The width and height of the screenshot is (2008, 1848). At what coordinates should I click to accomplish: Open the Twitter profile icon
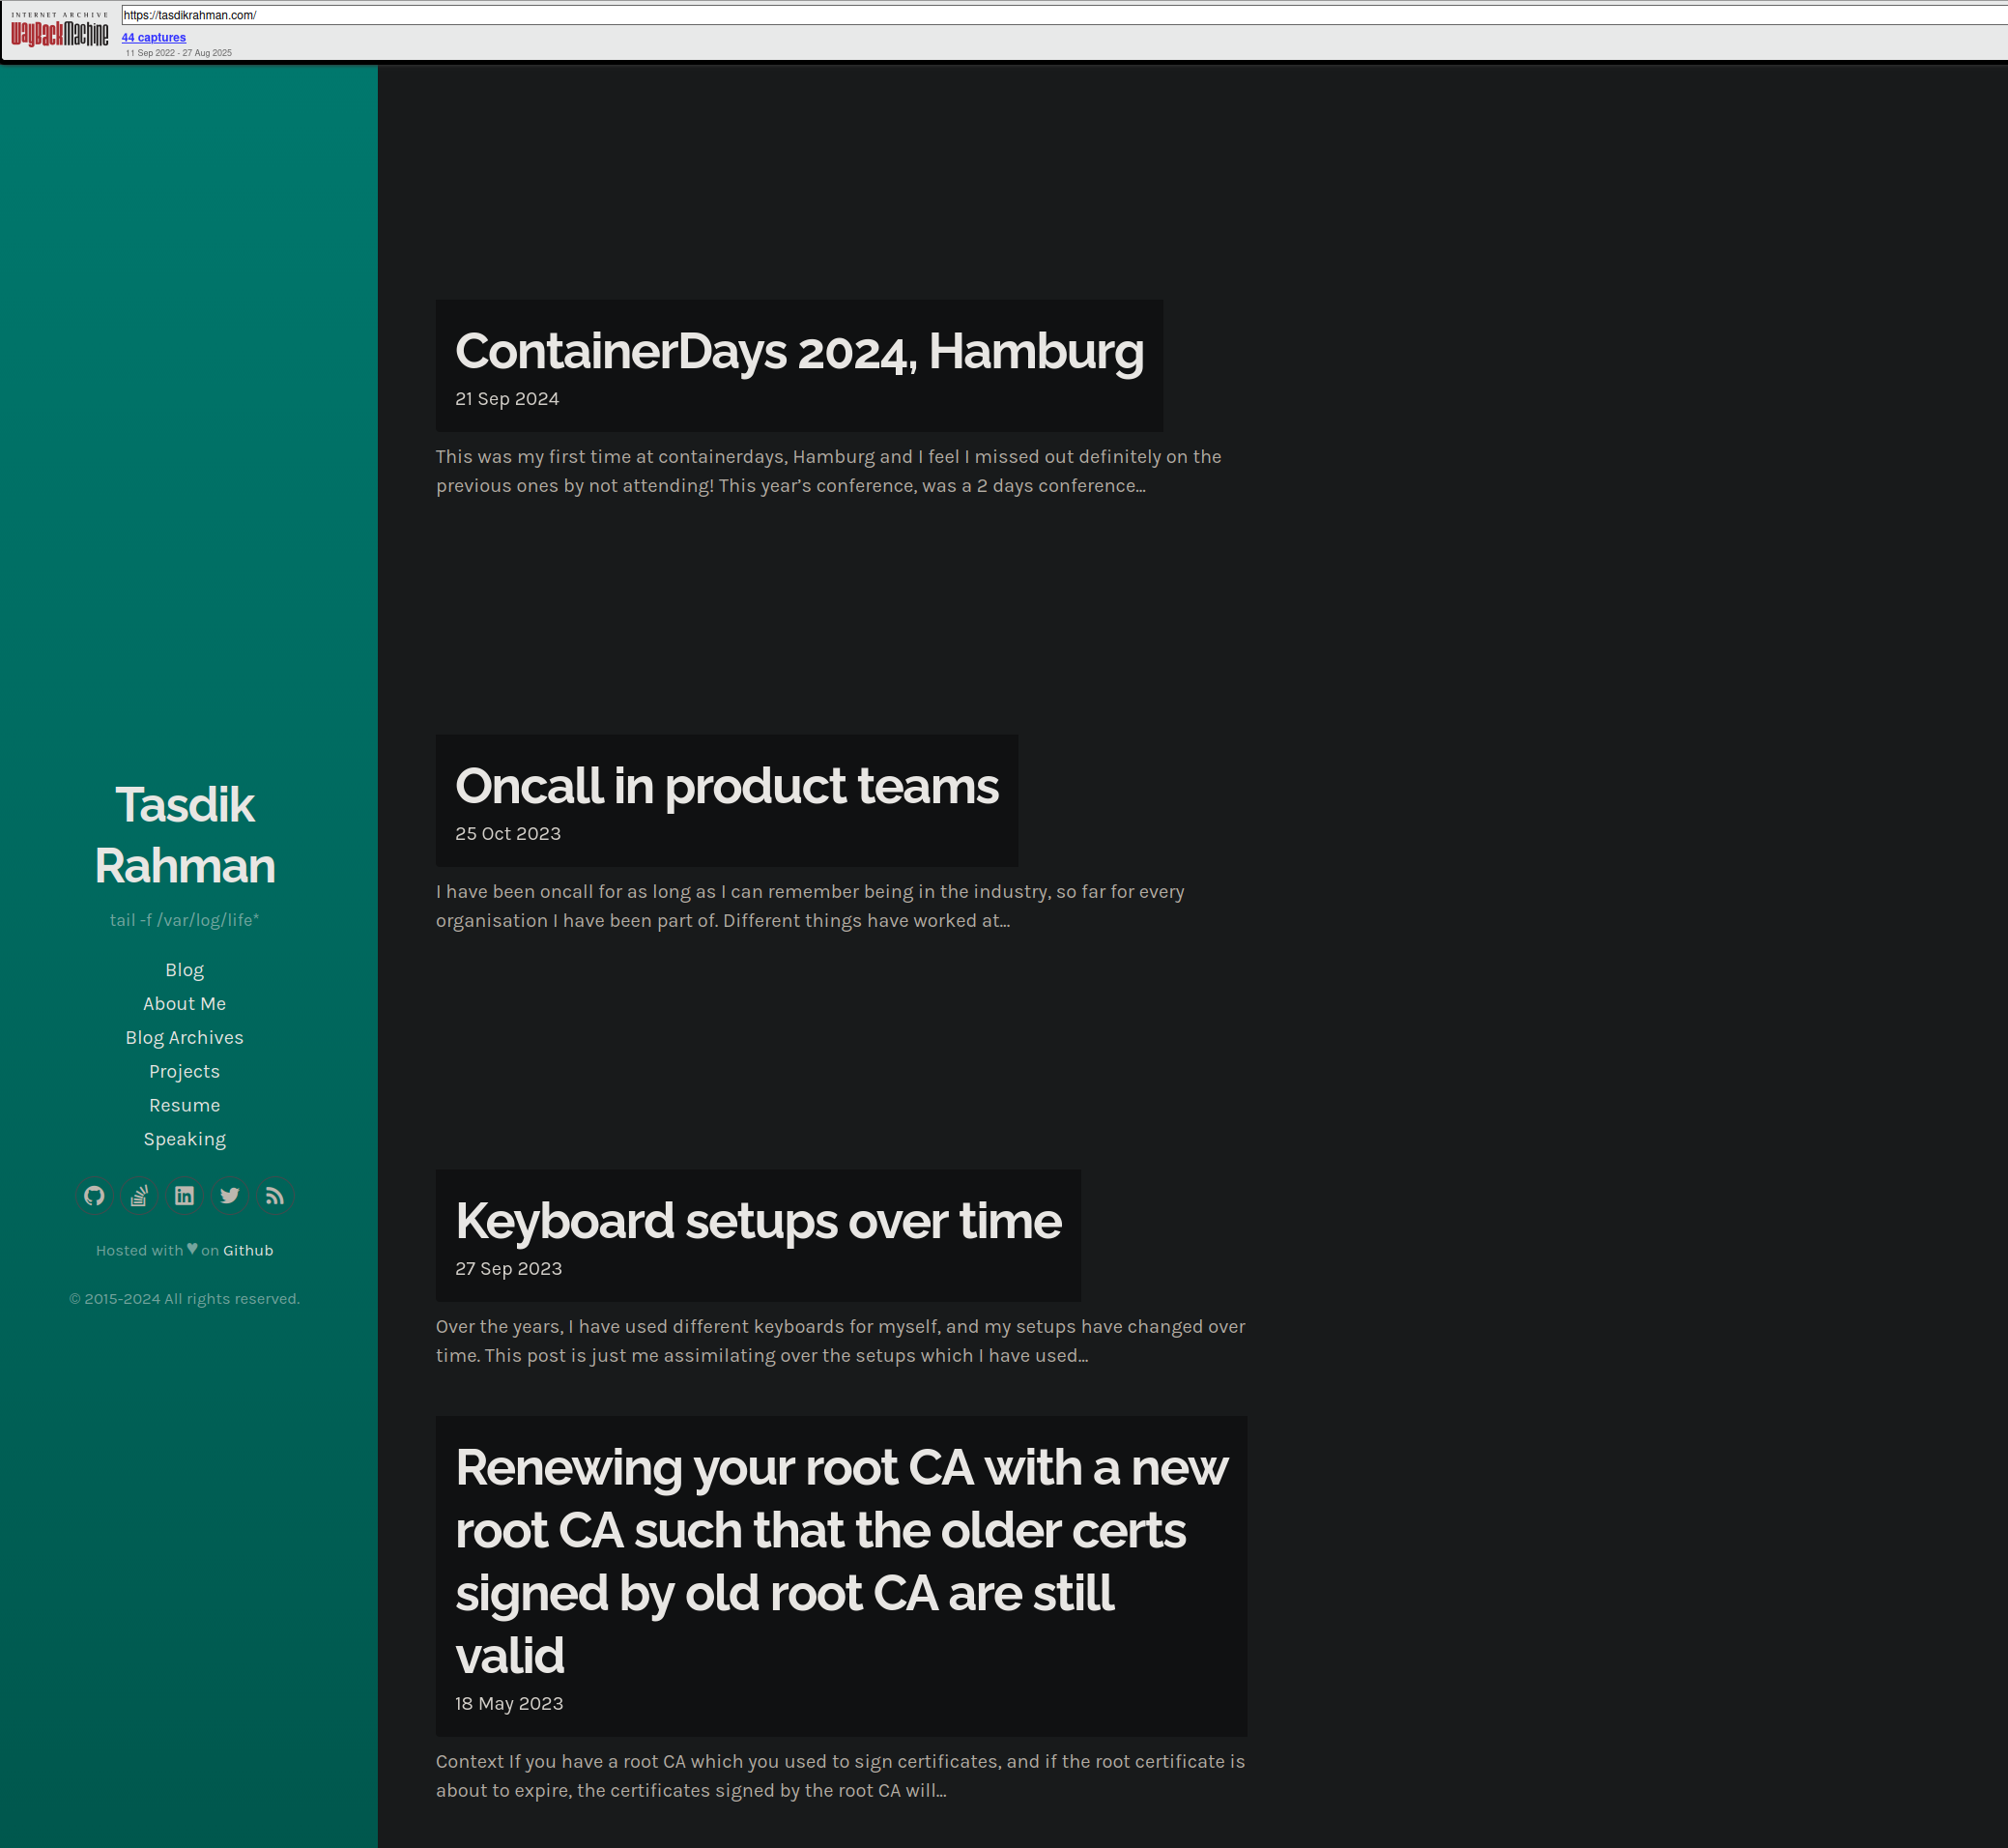230,1196
